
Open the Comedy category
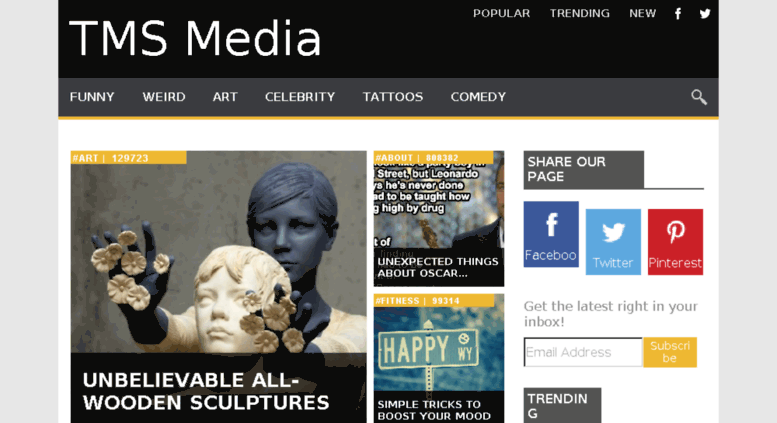pos(478,97)
